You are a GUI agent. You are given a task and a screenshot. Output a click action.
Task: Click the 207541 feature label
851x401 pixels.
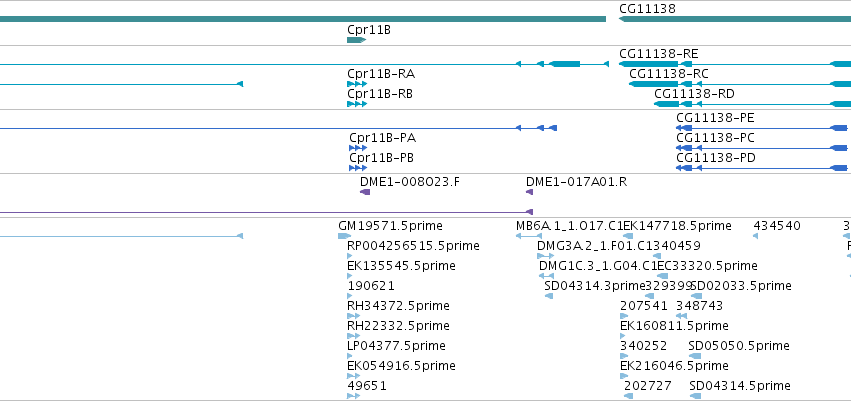coord(644,306)
